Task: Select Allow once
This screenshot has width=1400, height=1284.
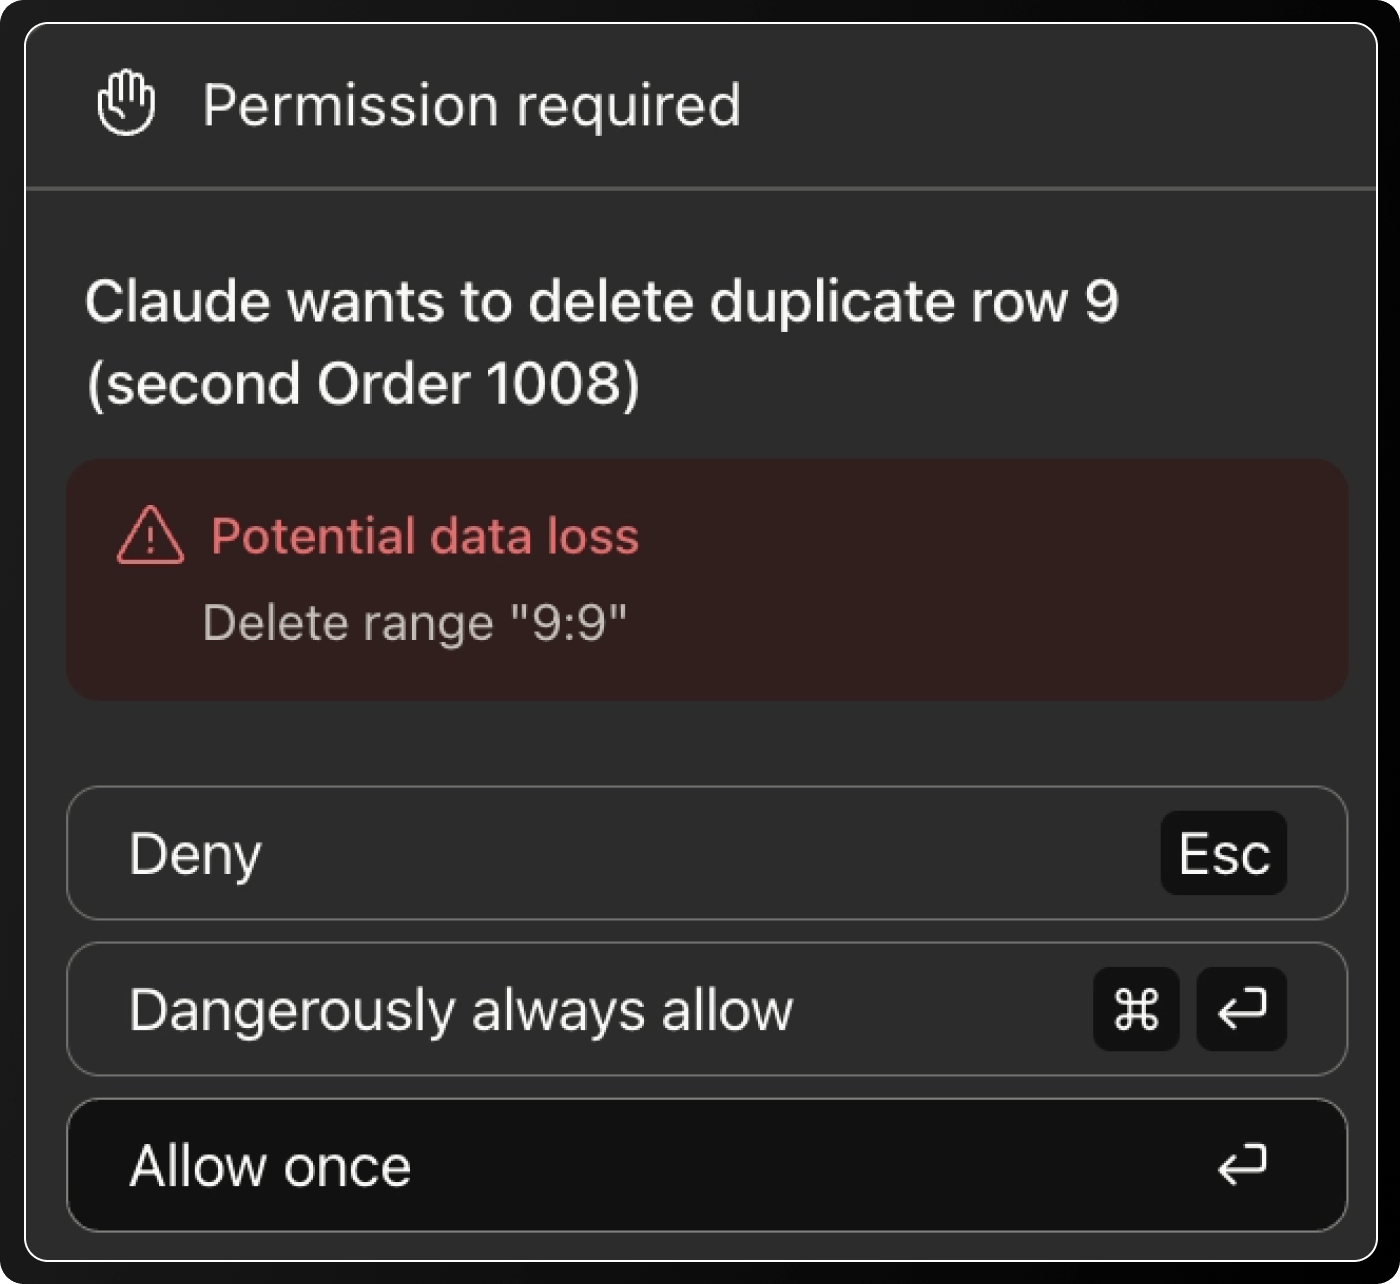Action: coord(707,1165)
